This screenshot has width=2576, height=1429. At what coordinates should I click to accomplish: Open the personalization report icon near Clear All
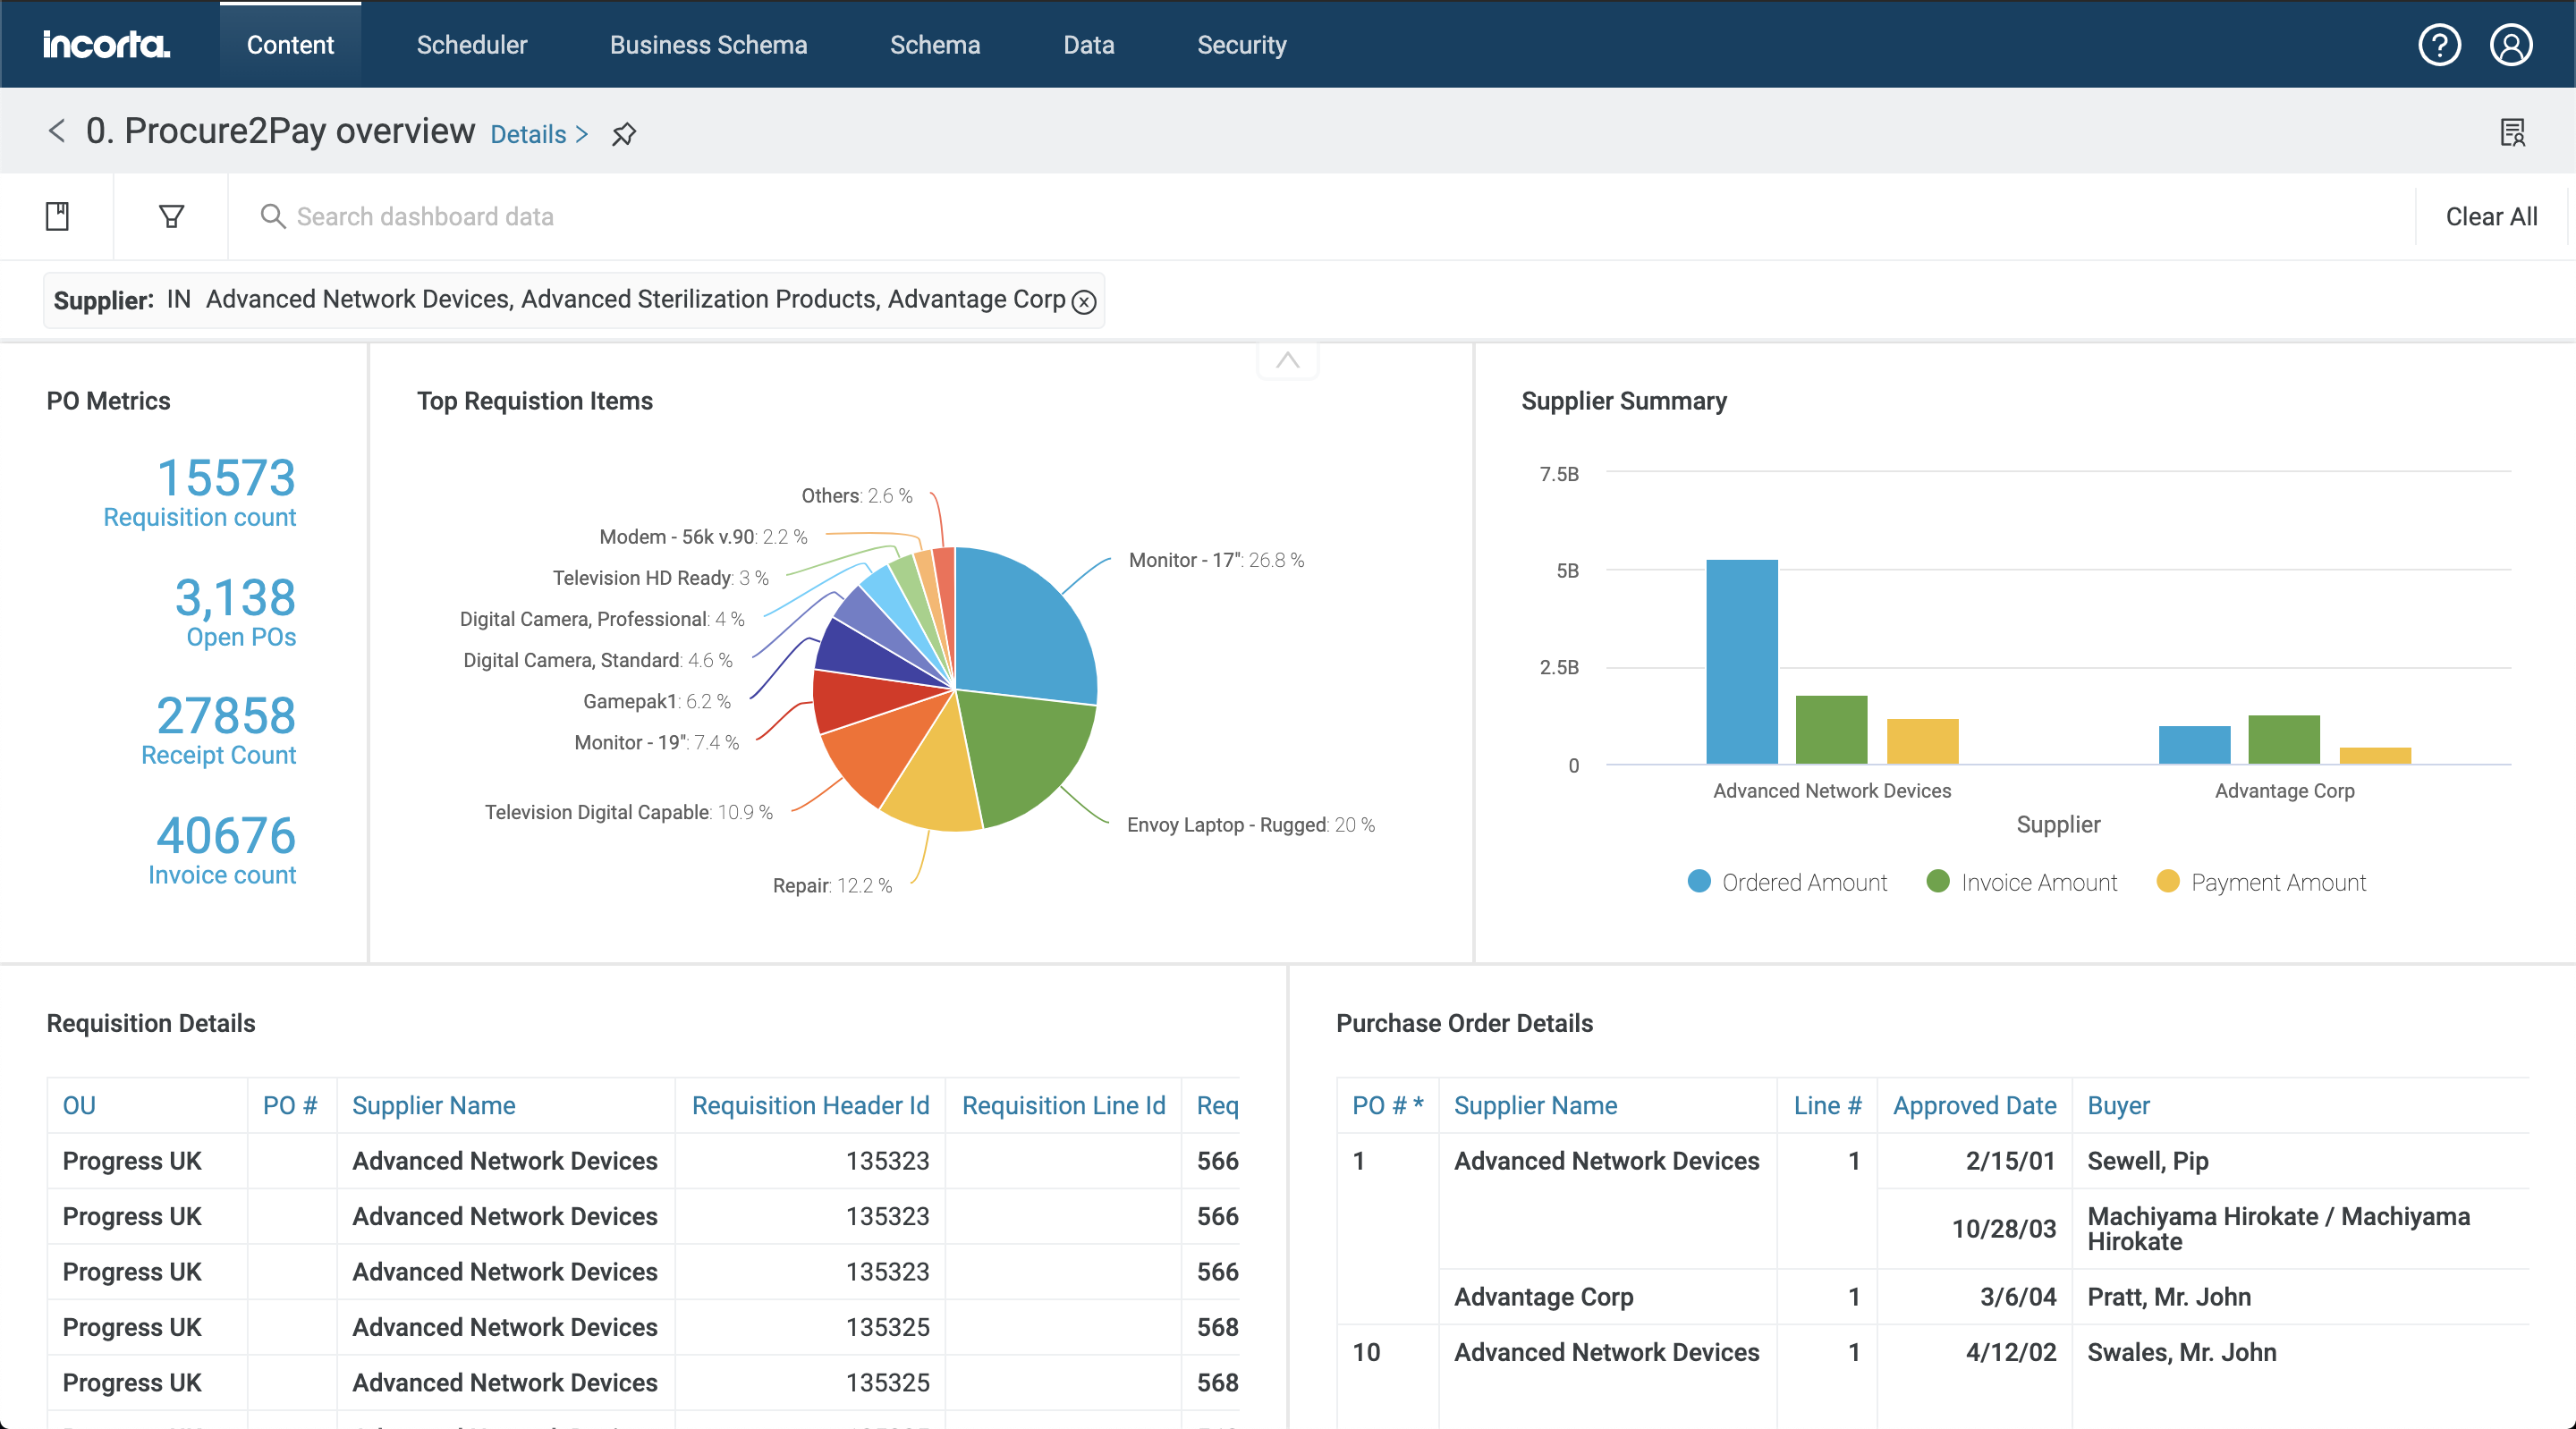pos(2514,133)
